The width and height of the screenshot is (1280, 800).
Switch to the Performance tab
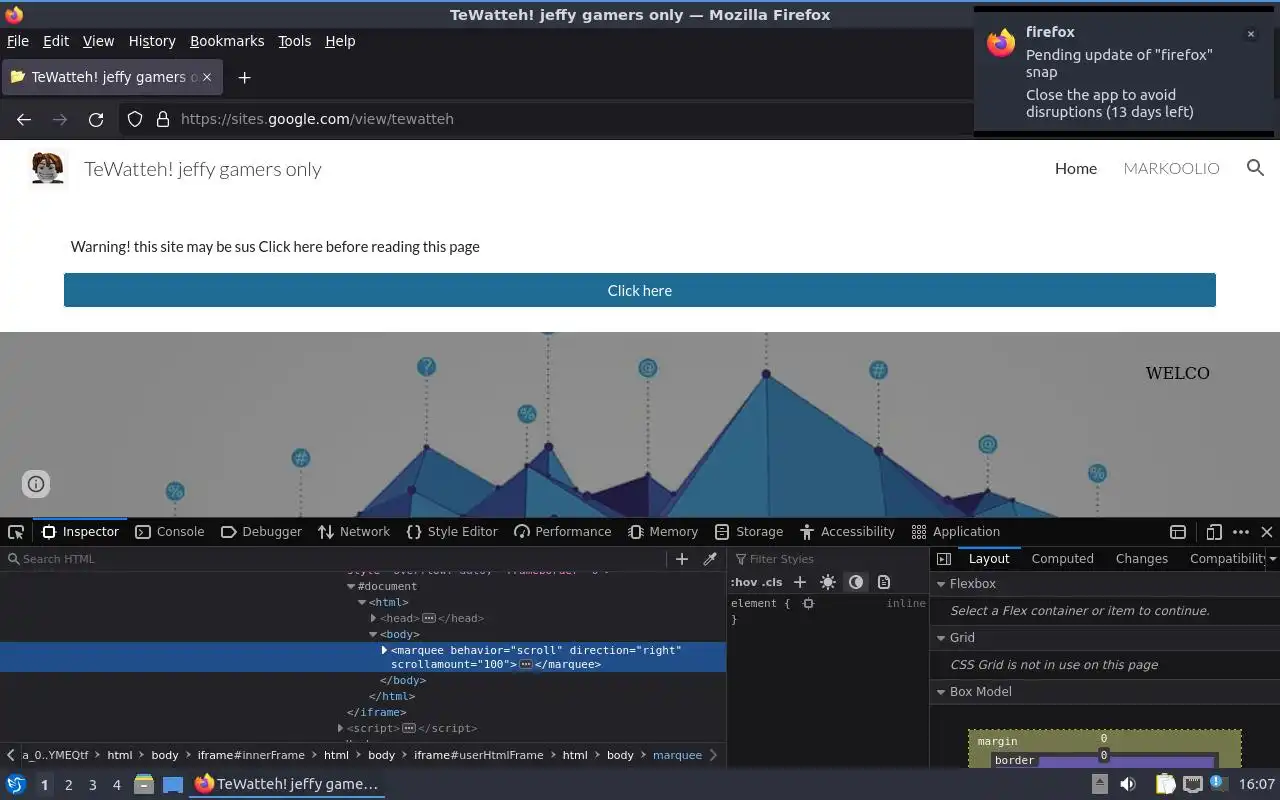pyautogui.click(x=562, y=532)
